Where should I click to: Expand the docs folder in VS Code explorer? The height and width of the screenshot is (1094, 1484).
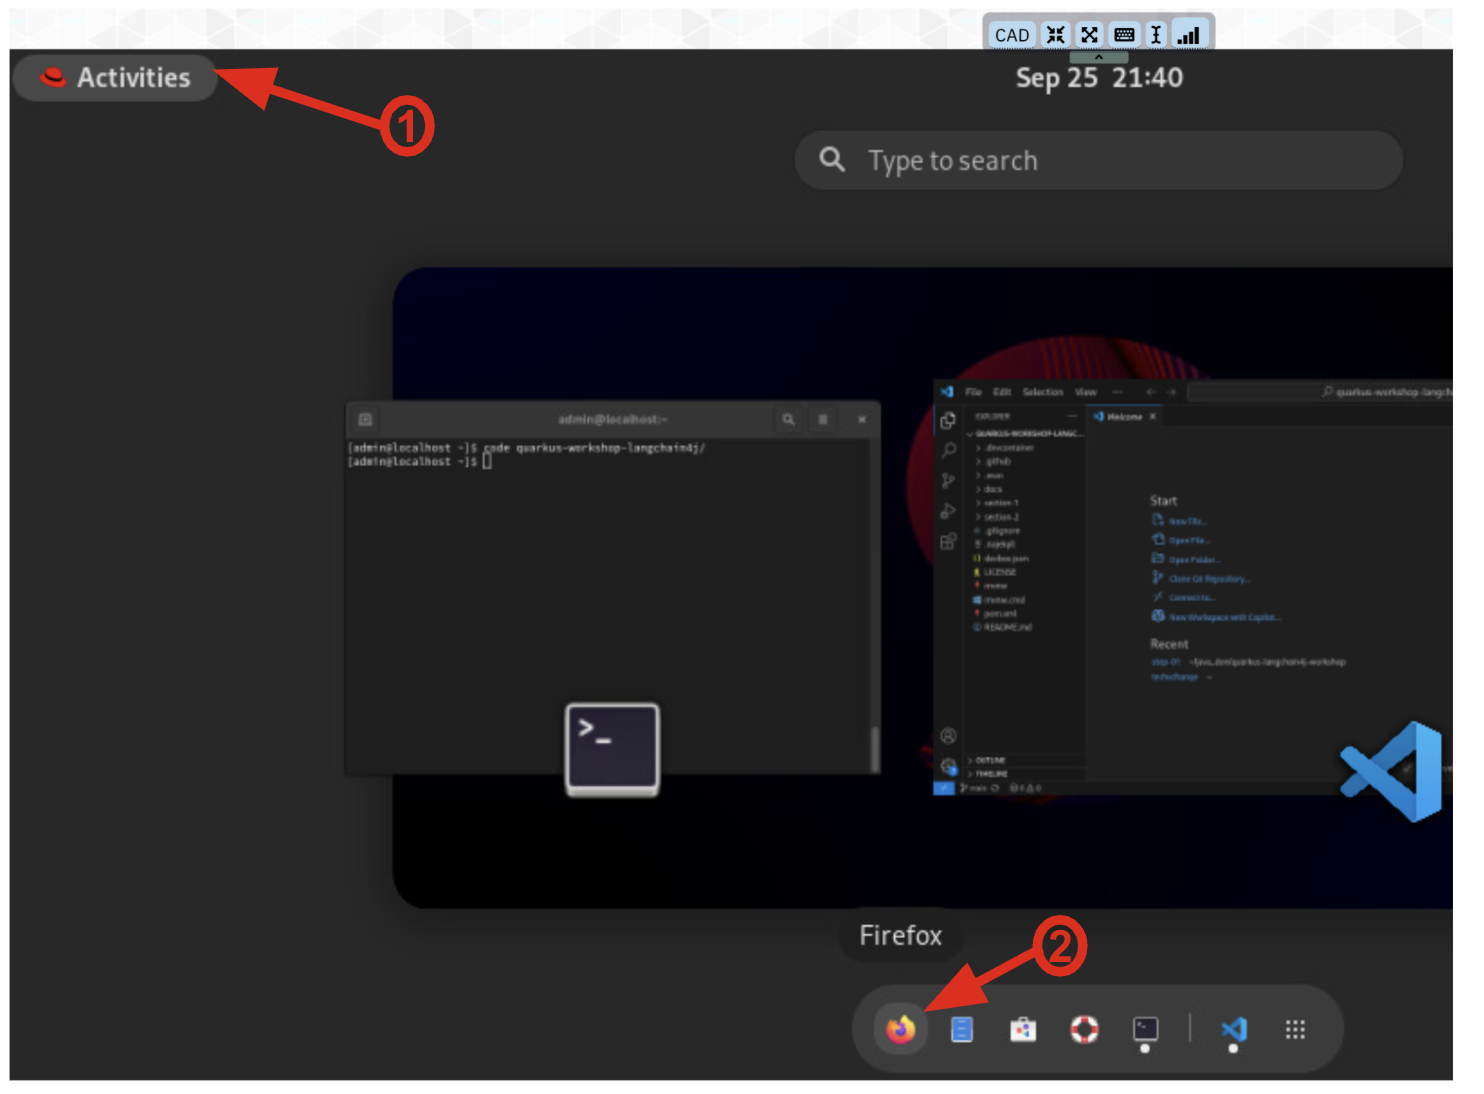992,489
